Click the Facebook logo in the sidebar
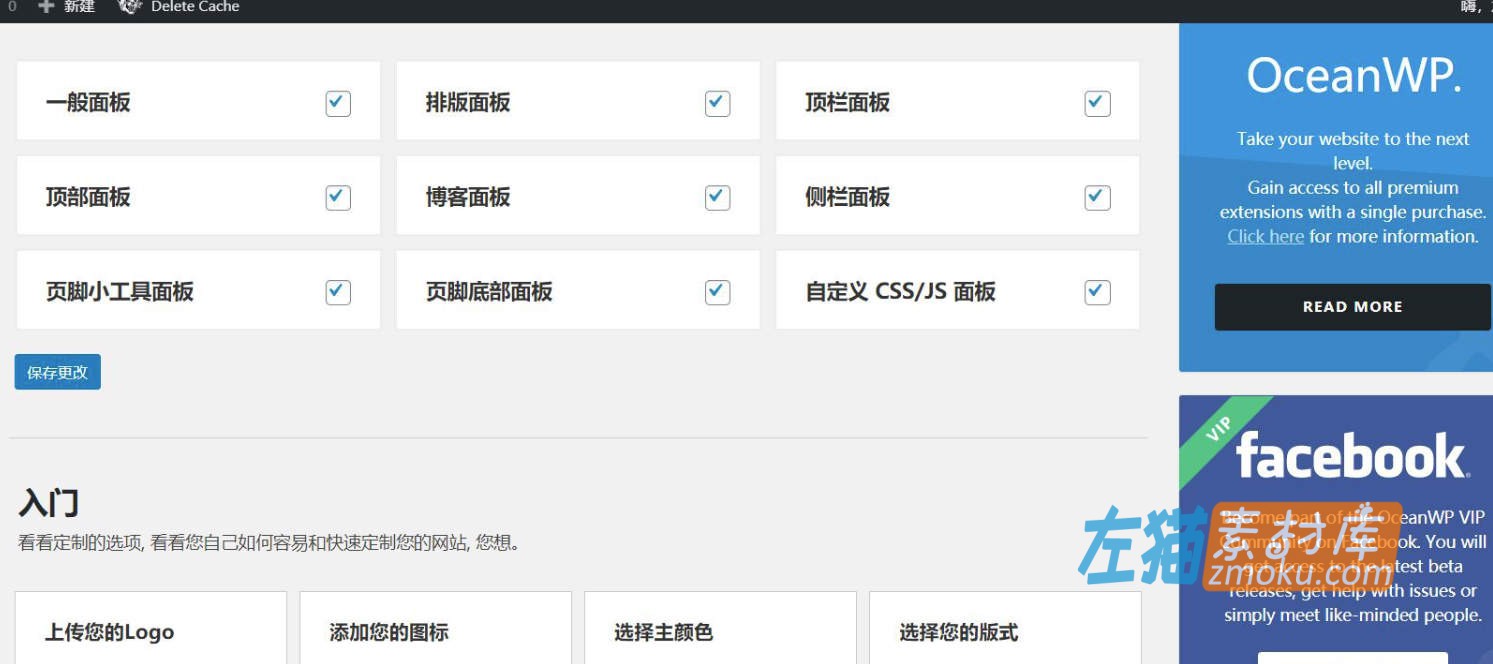This screenshot has height=664, width=1493. pyautogui.click(x=1352, y=456)
